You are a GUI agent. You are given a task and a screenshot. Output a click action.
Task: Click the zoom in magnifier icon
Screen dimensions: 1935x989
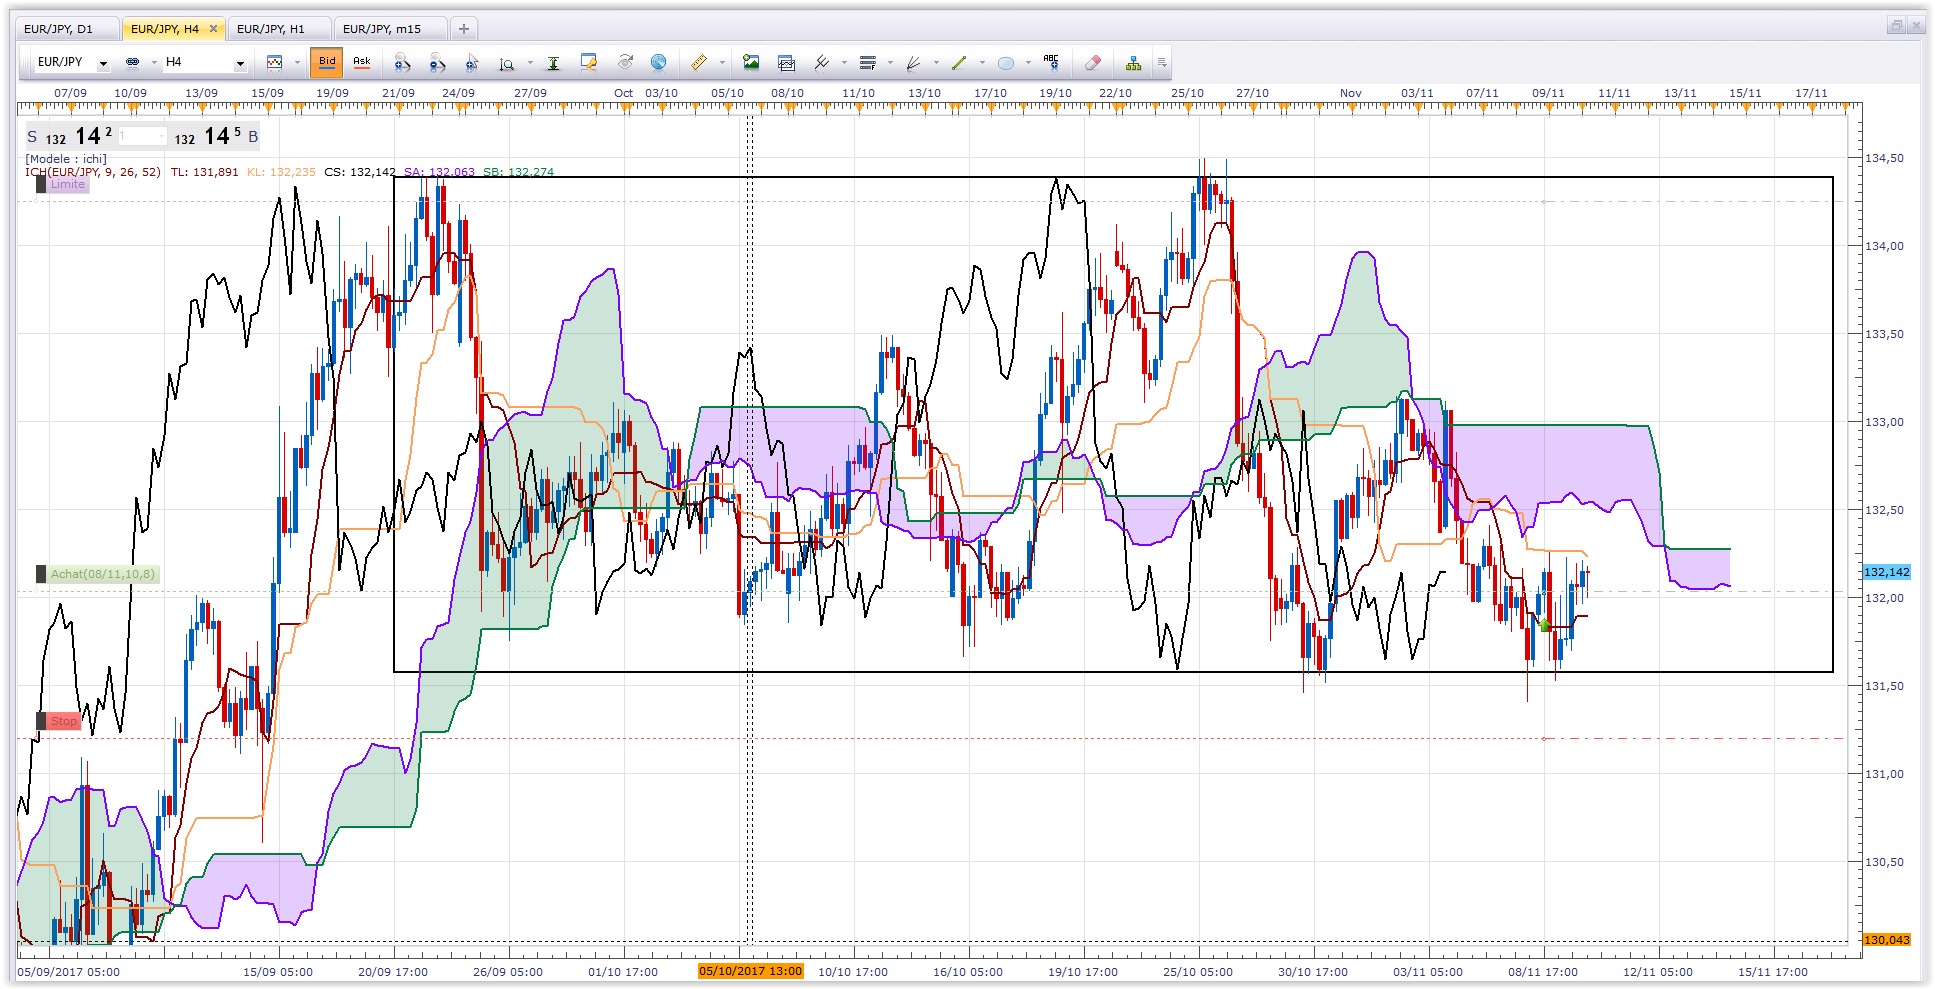402,63
